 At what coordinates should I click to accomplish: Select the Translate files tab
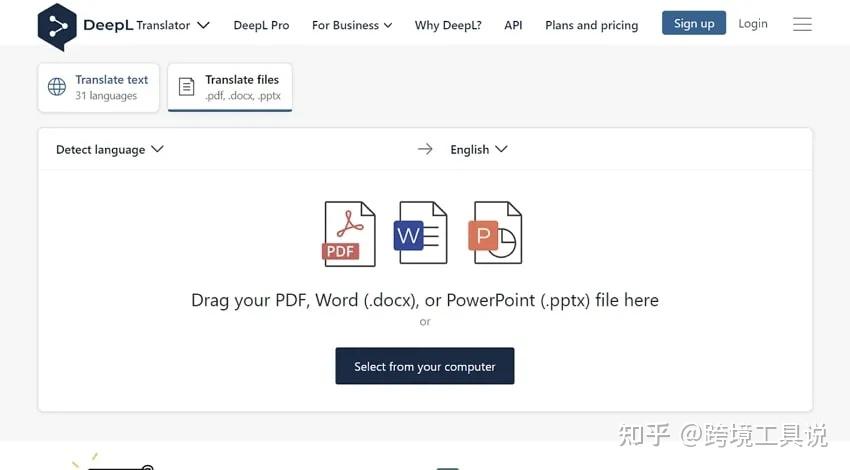[x=230, y=87]
